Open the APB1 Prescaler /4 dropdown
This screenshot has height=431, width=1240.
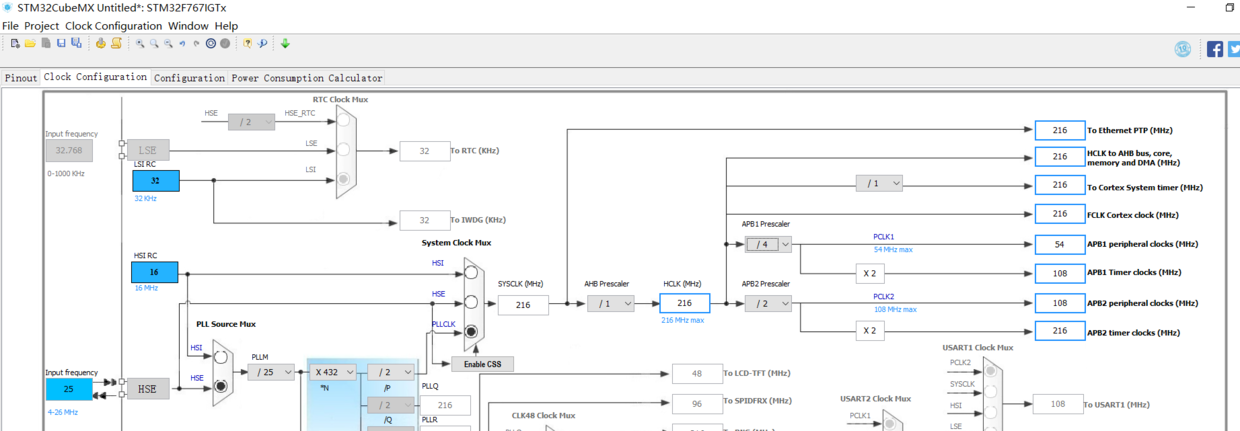click(768, 244)
